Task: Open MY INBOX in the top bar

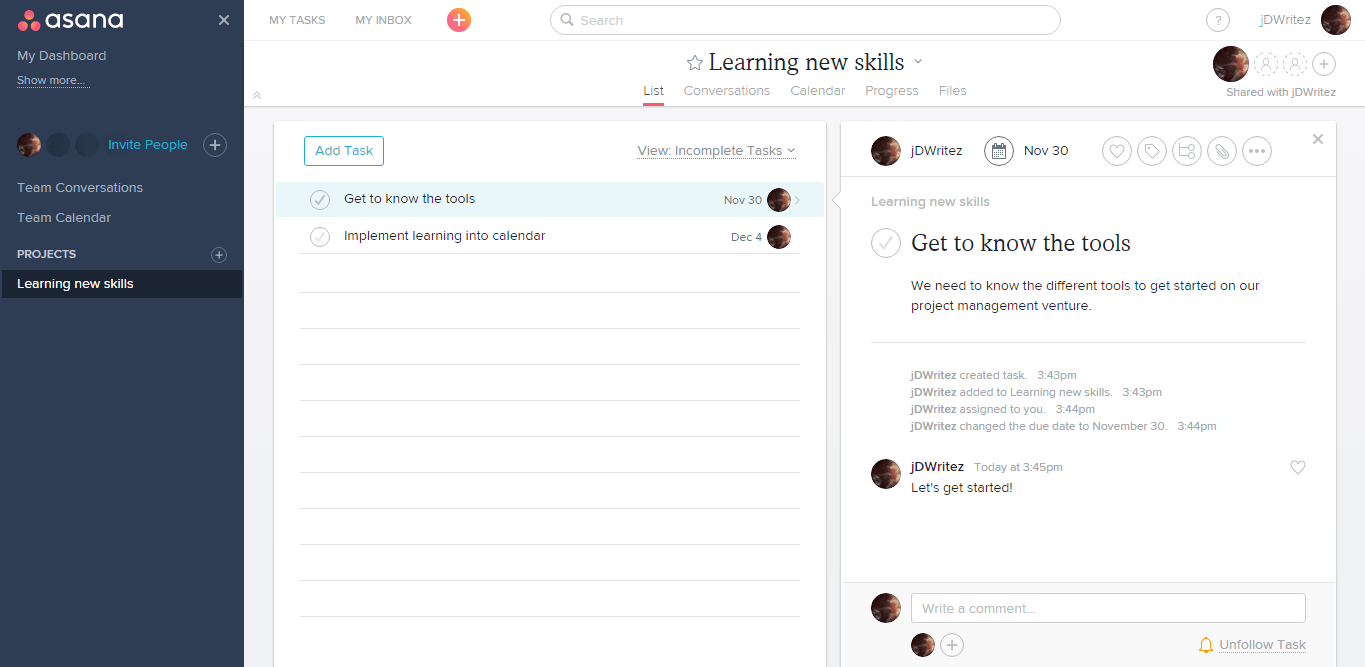Action: pos(383,20)
